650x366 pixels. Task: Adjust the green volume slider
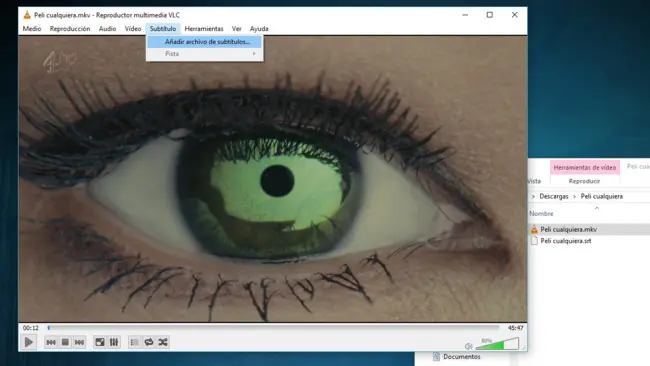click(497, 344)
